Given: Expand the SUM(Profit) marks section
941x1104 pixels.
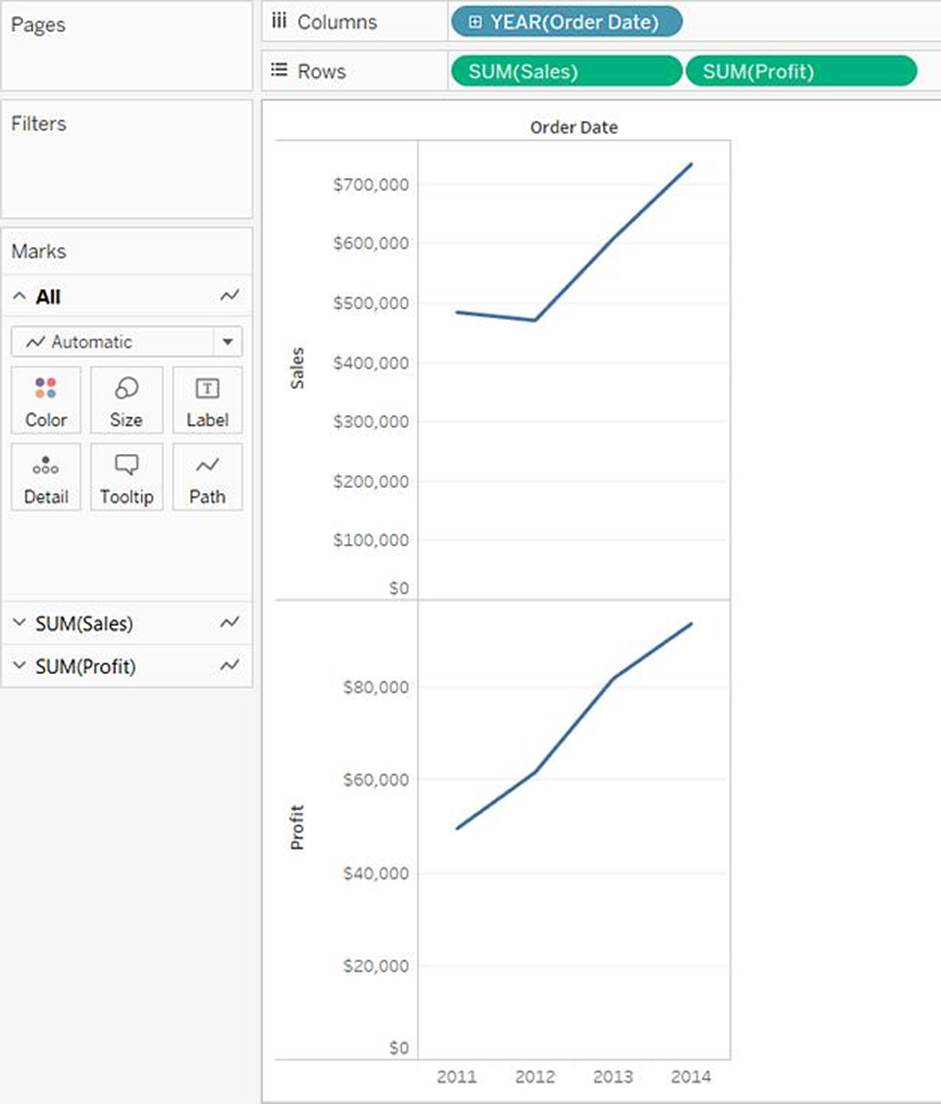Looking at the screenshot, I should (19, 666).
